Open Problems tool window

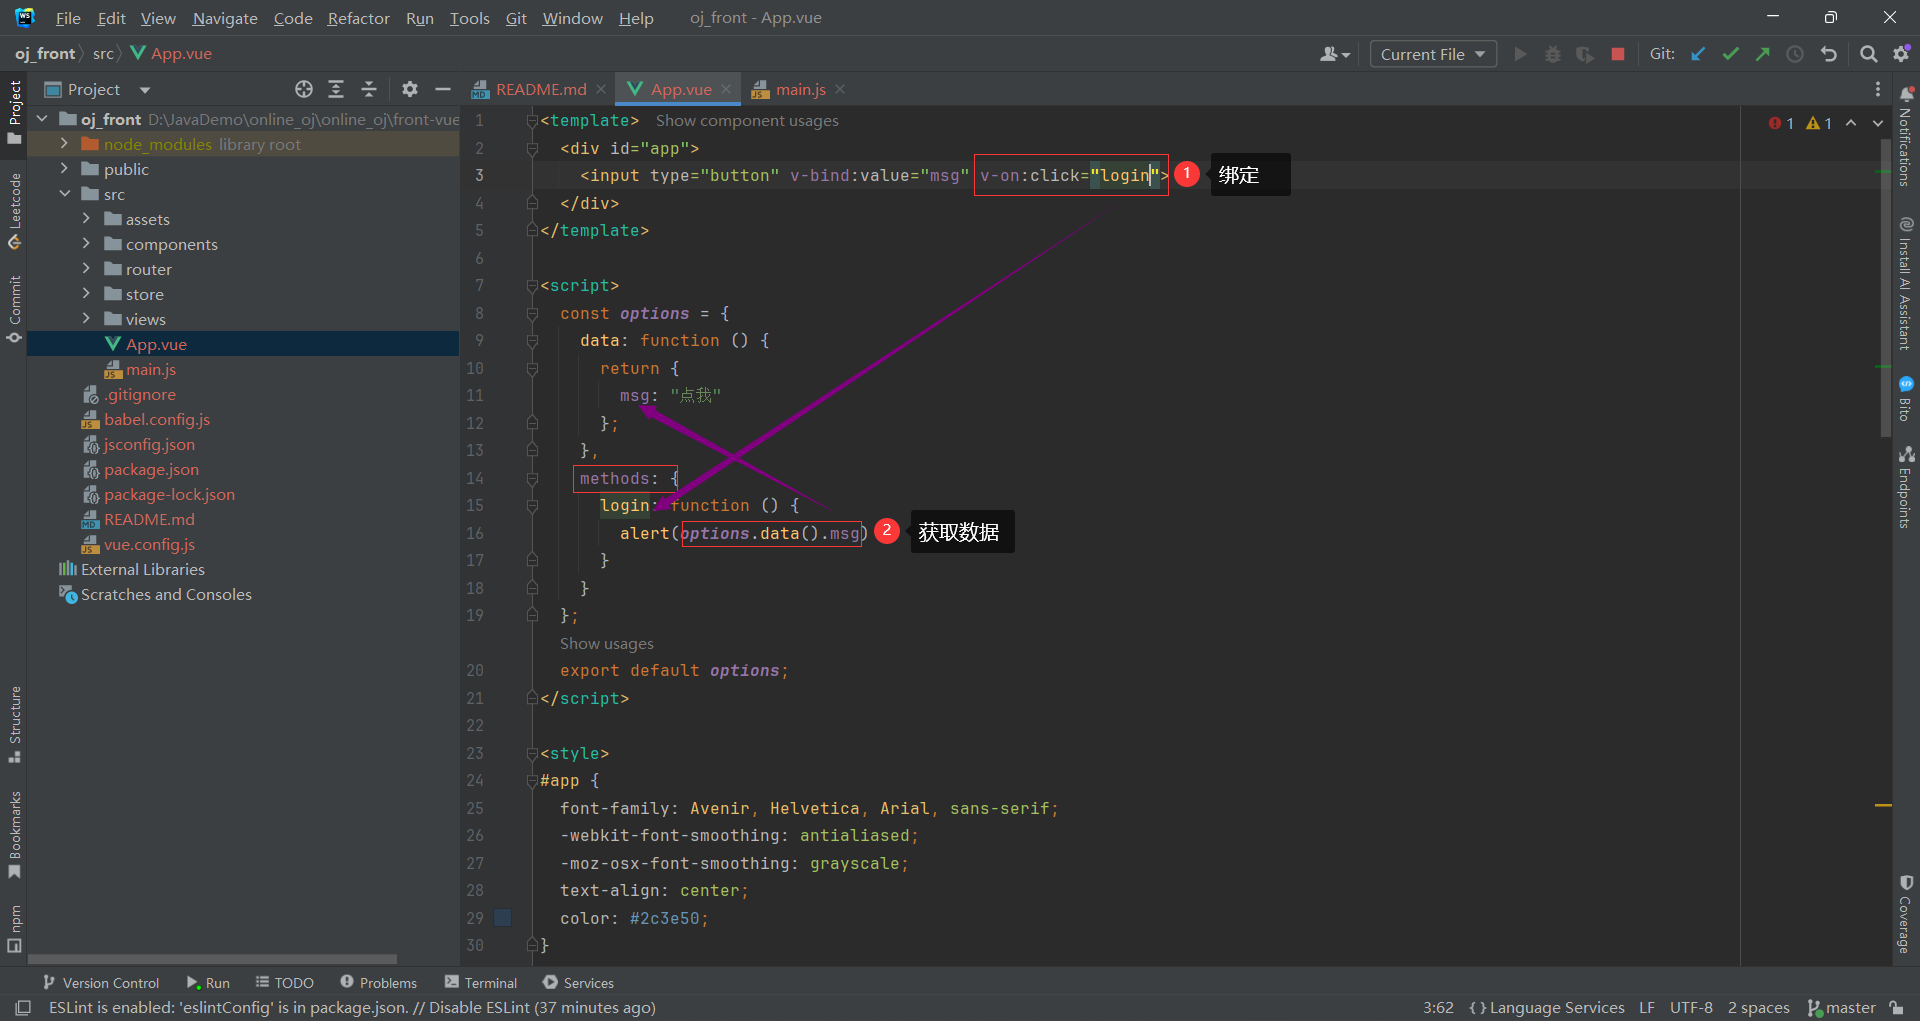click(378, 983)
